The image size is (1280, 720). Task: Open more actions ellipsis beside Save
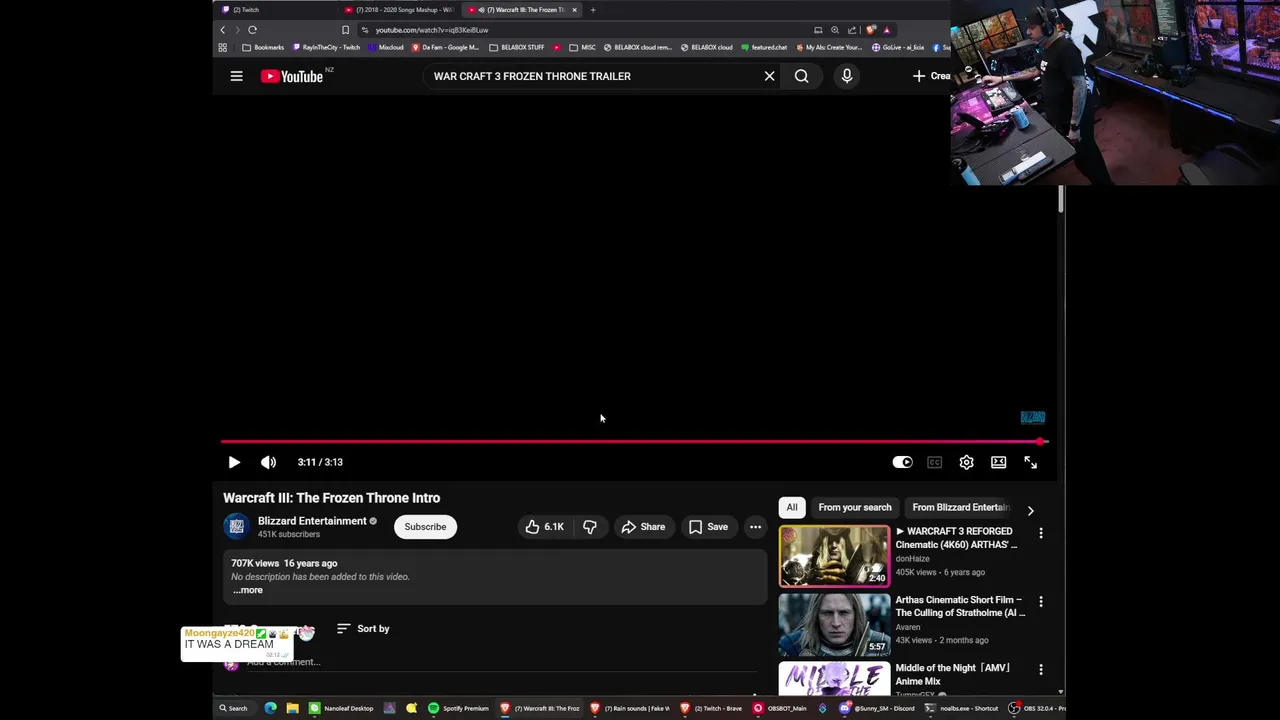tap(755, 527)
